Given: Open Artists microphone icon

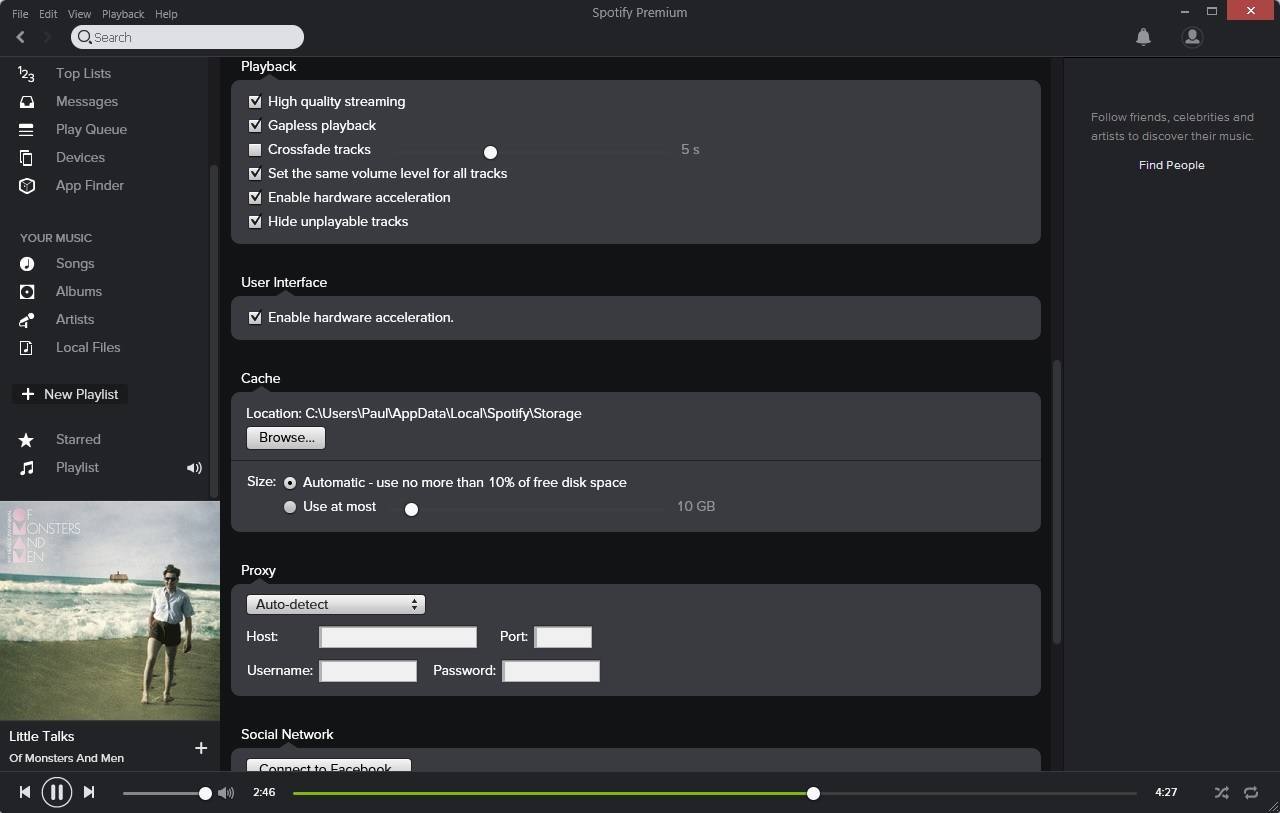Looking at the screenshot, I should pyautogui.click(x=27, y=320).
